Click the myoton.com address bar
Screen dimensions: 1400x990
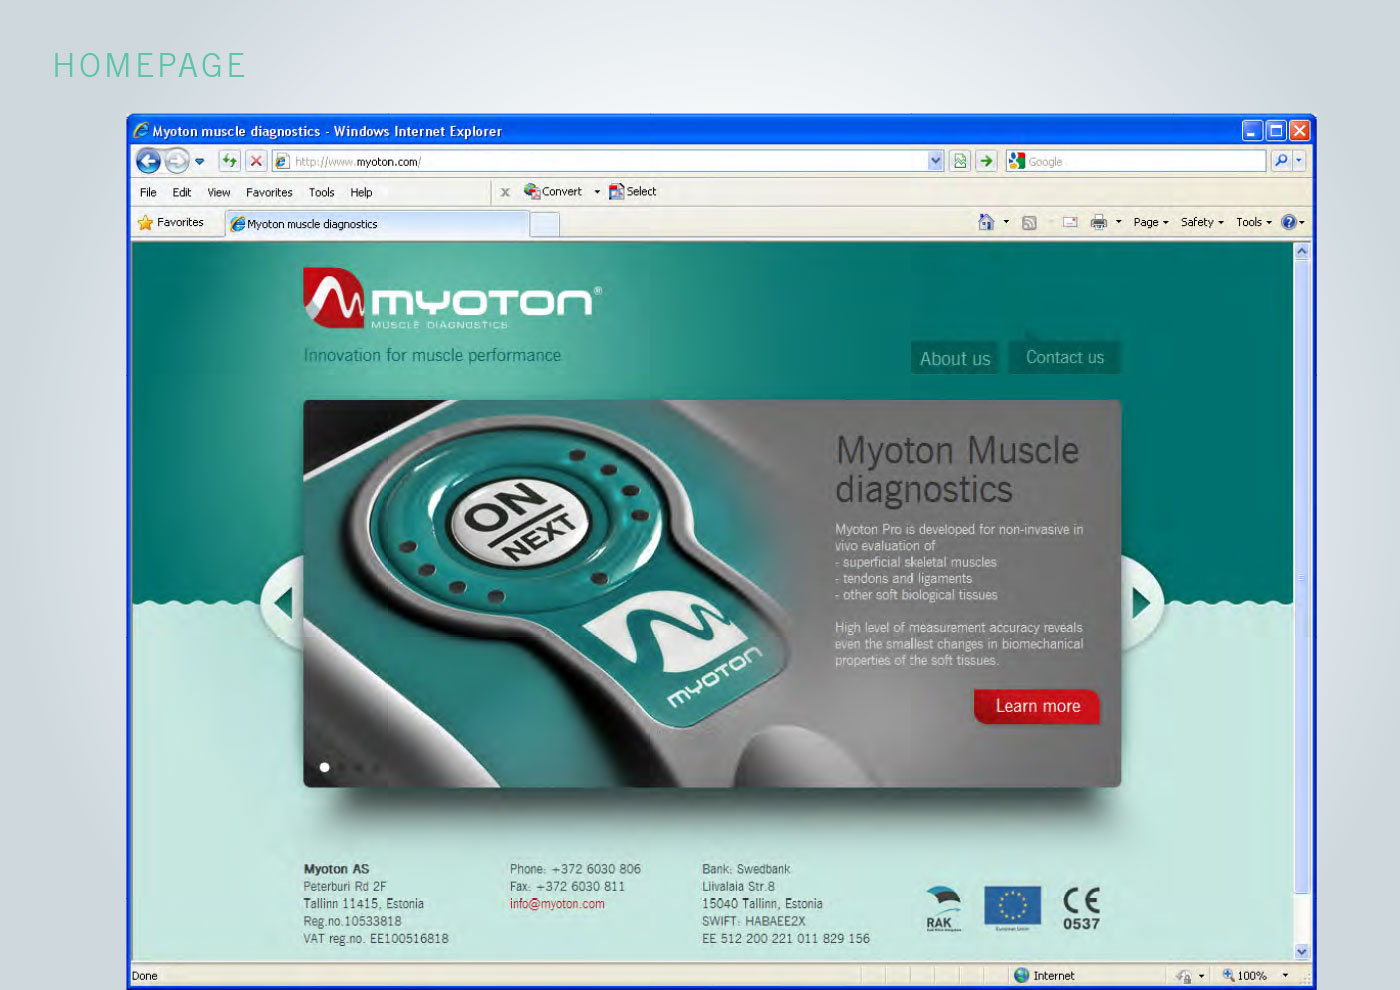click(600, 161)
